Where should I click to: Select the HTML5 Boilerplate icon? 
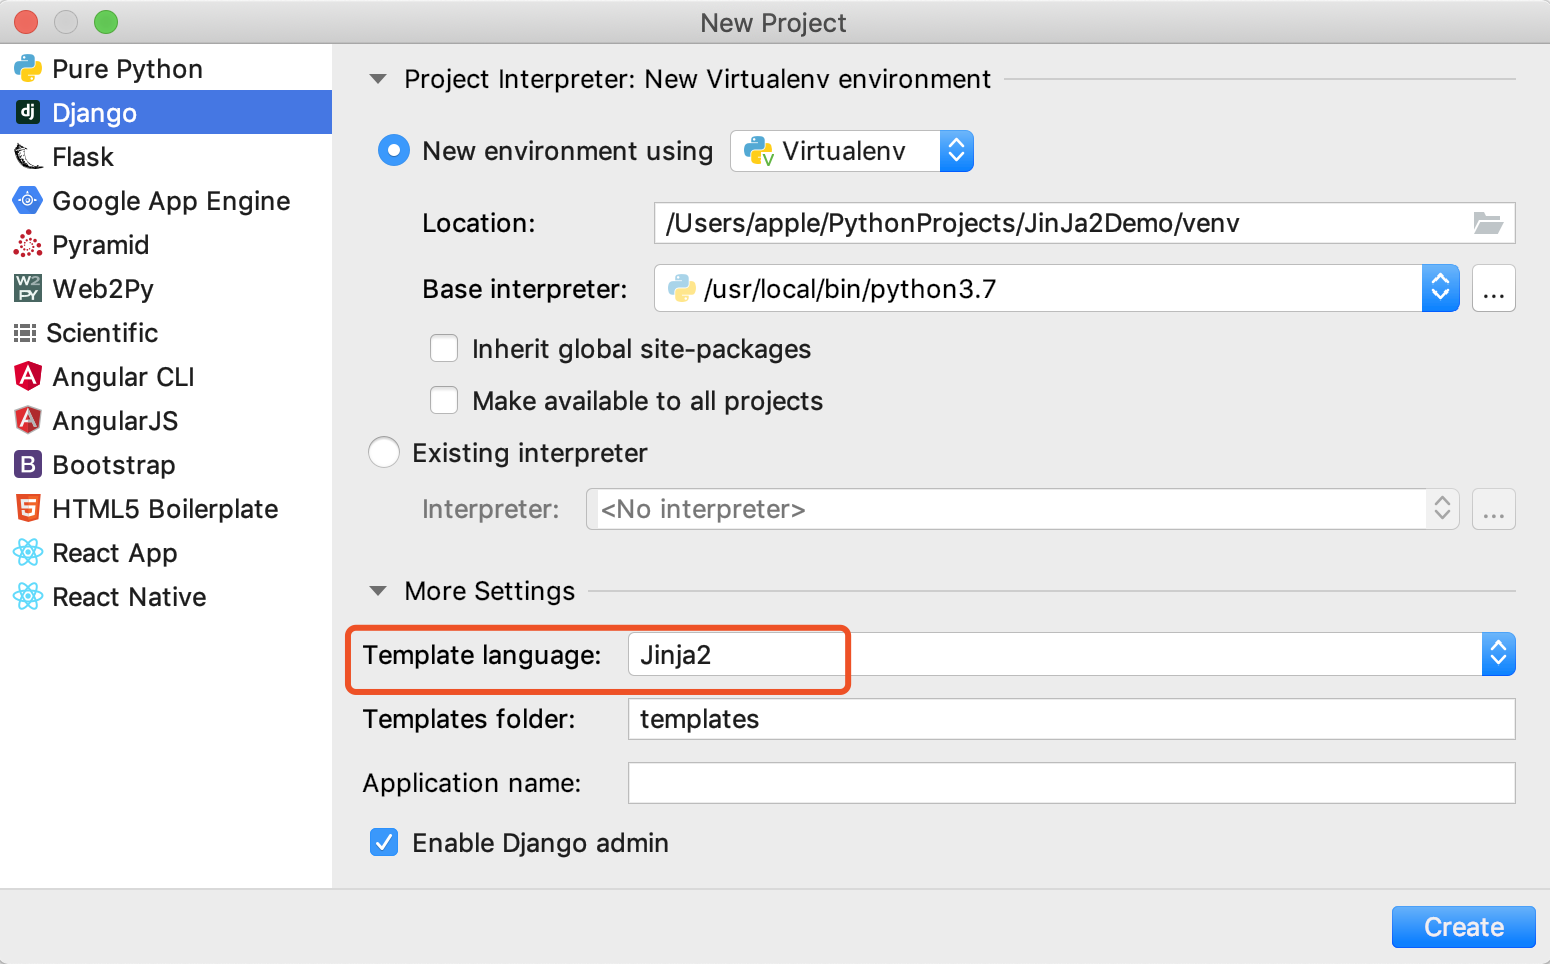click(x=27, y=509)
